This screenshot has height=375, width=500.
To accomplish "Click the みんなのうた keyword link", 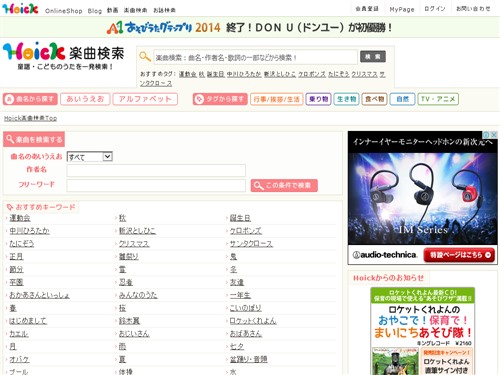I will tap(138, 295).
